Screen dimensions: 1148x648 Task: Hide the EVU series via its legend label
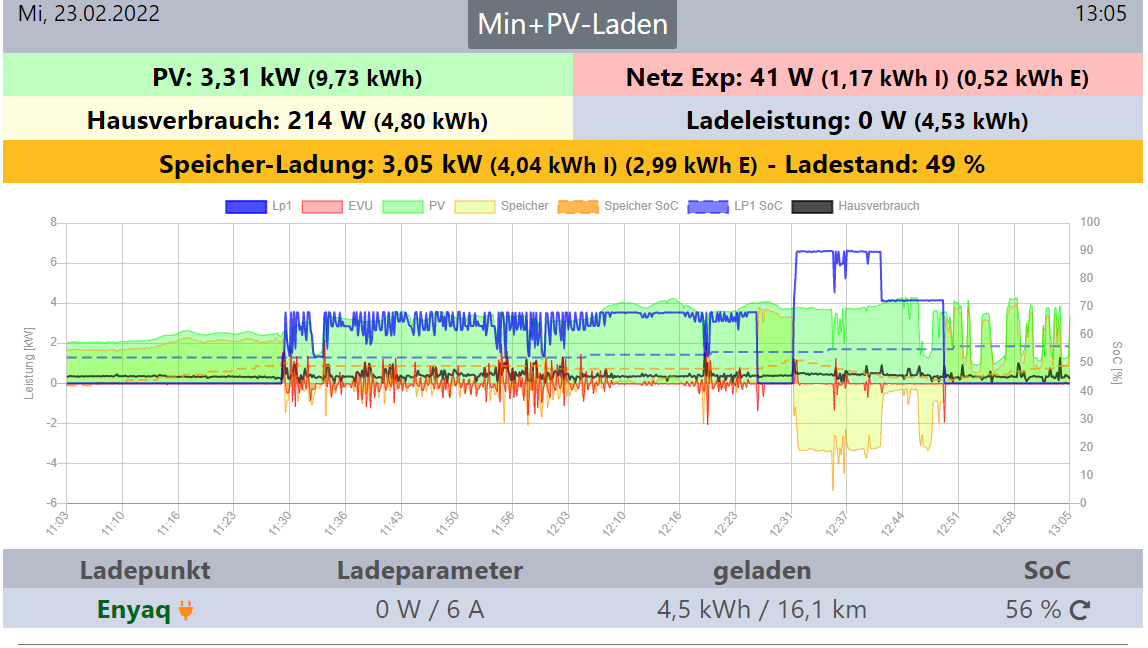pyautogui.click(x=360, y=206)
